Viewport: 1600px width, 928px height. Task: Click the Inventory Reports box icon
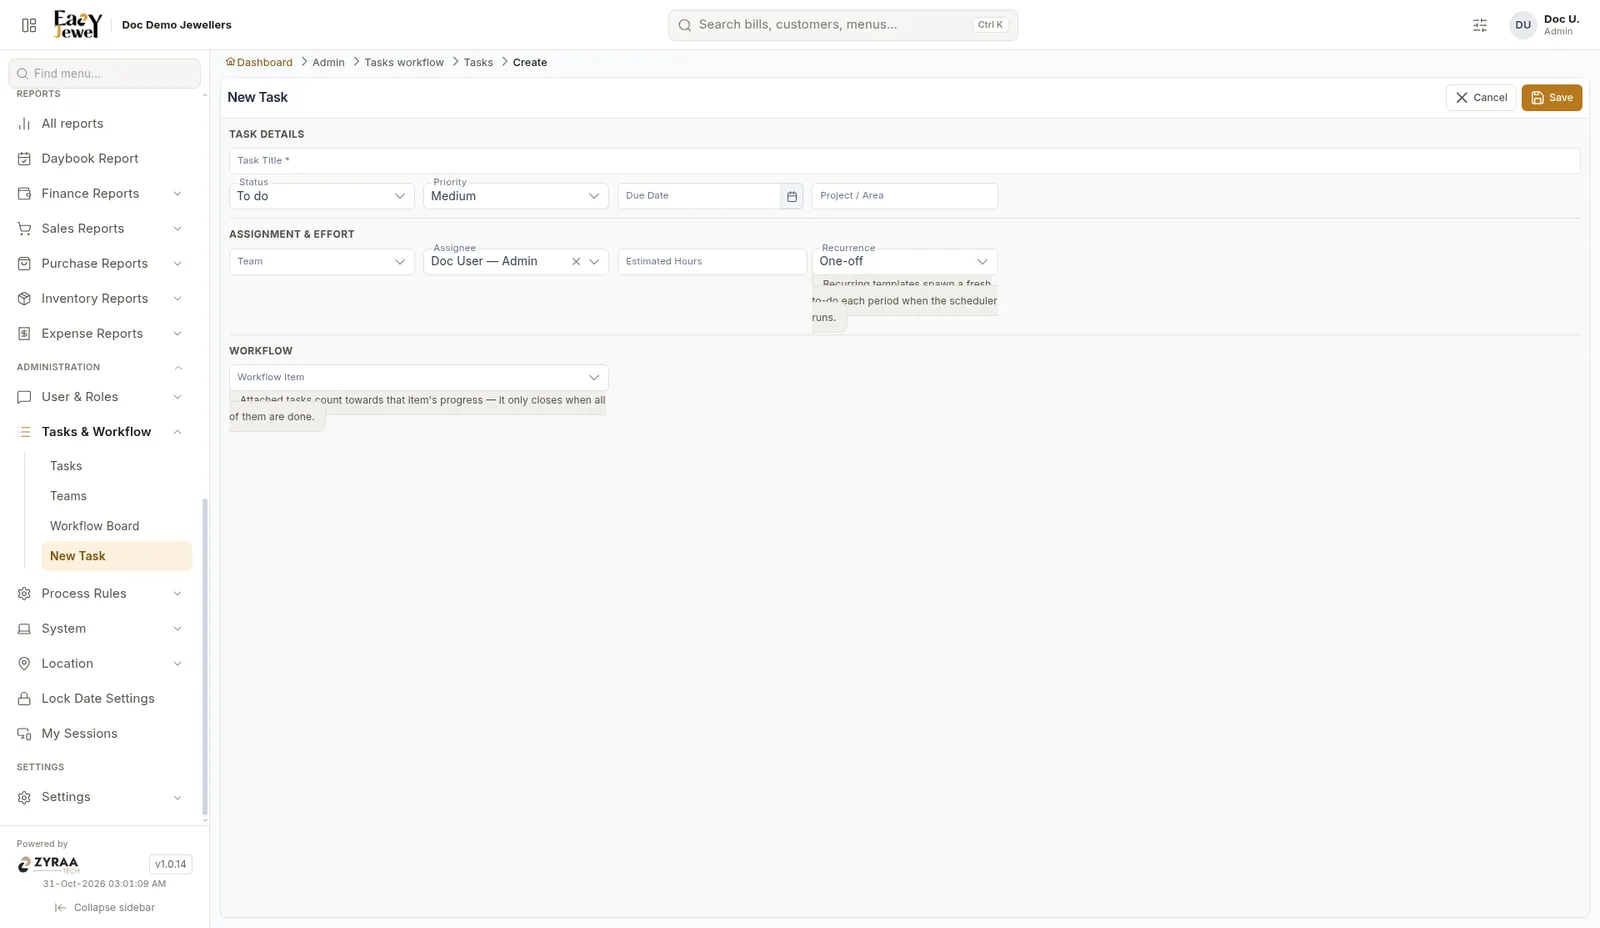(x=24, y=299)
